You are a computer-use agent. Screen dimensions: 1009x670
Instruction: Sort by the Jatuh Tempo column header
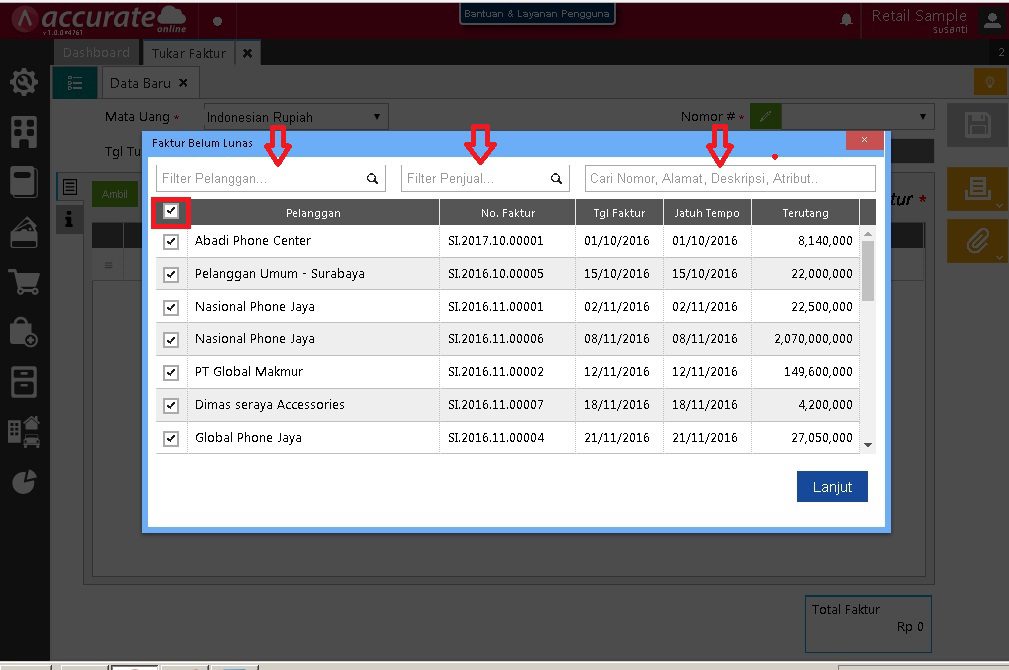click(x=707, y=213)
